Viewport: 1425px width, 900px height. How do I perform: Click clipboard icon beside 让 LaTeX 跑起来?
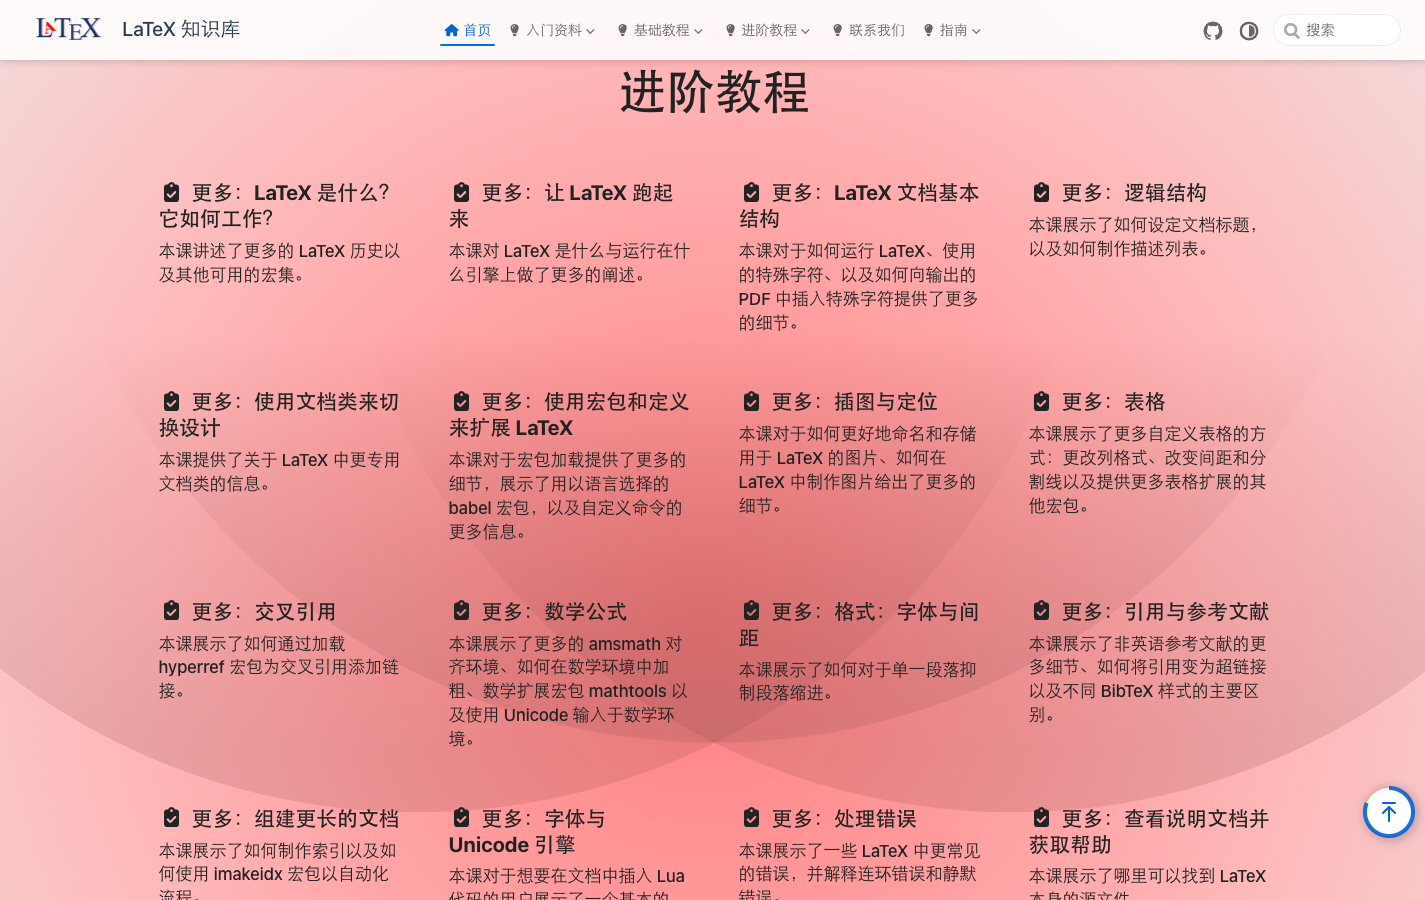coord(461,192)
